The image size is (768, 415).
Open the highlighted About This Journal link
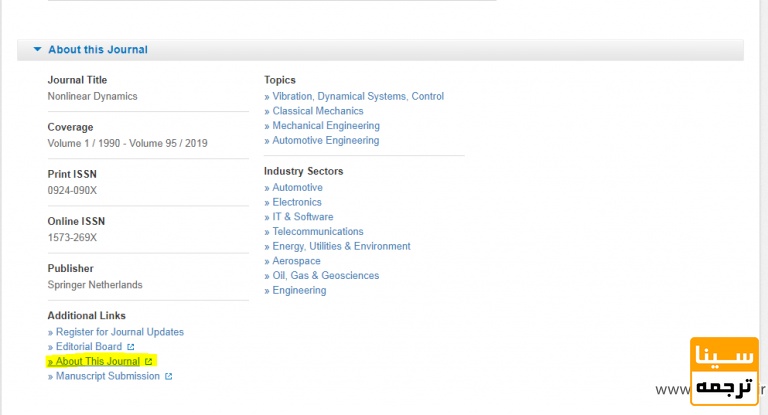click(97, 361)
